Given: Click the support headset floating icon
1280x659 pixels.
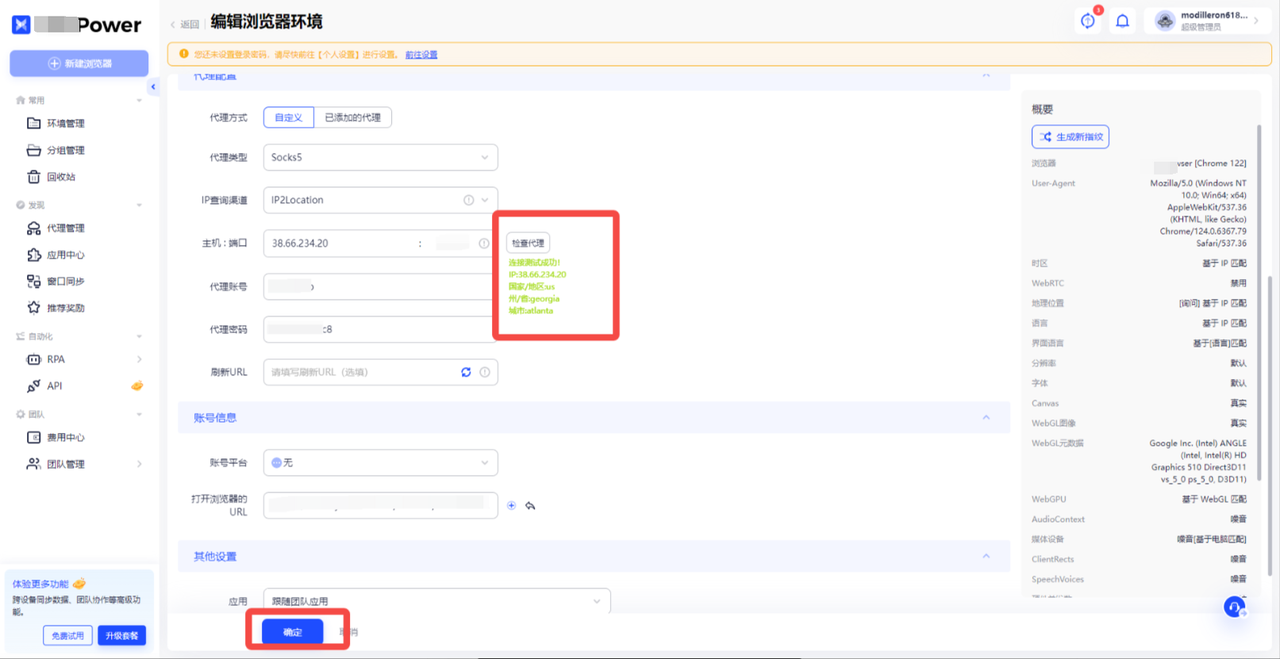Looking at the screenshot, I should (x=1235, y=607).
